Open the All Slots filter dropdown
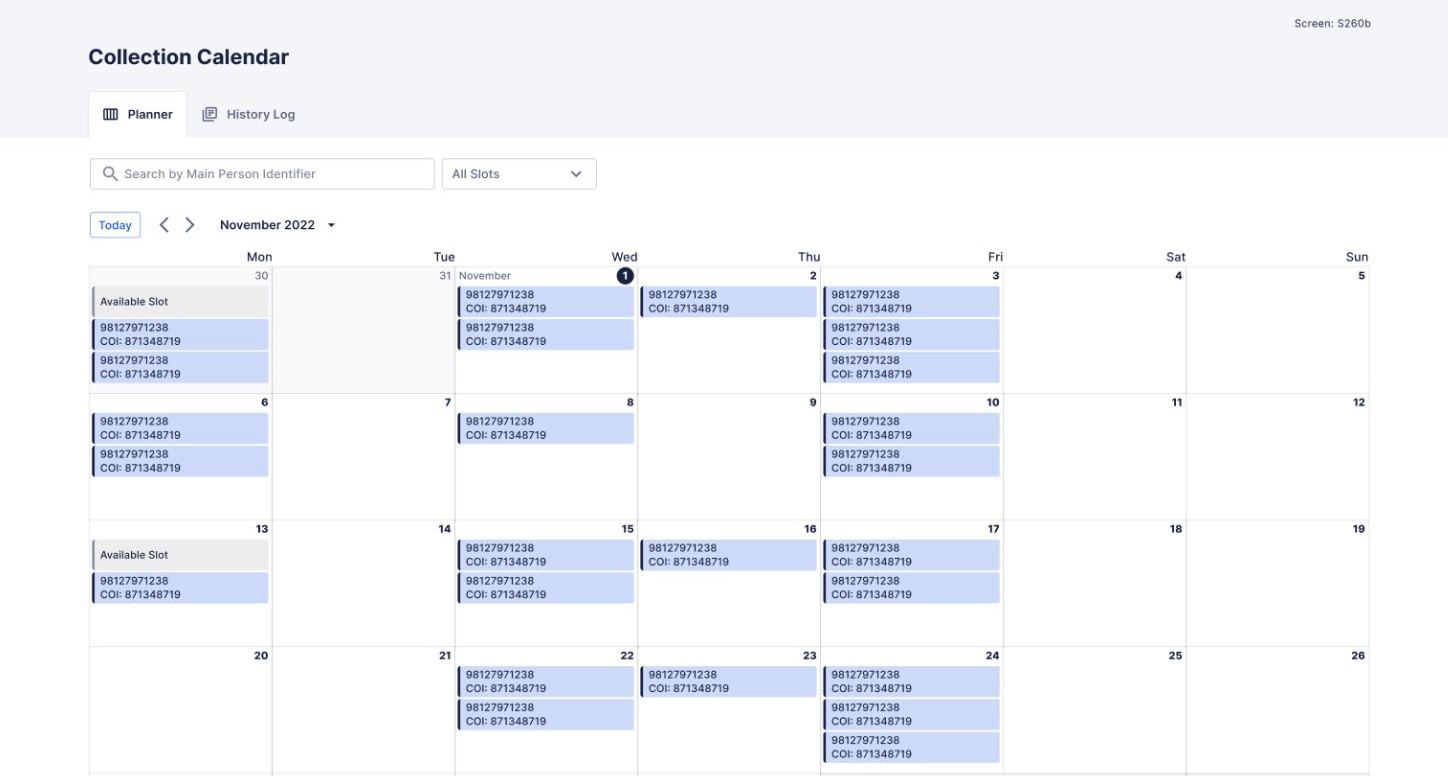 (518, 173)
